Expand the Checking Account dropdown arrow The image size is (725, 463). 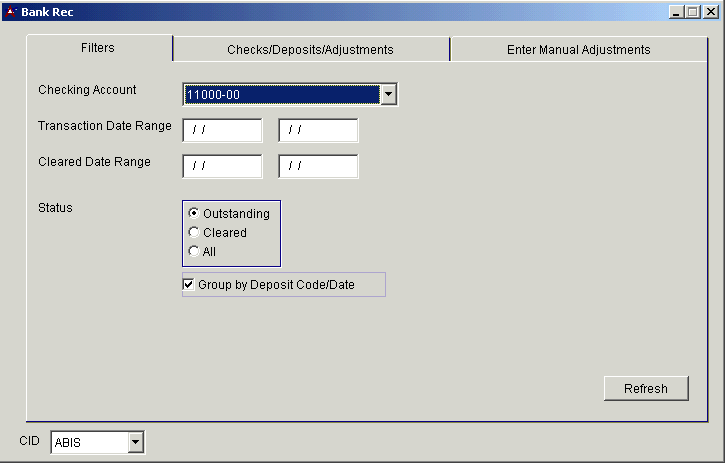click(389, 95)
